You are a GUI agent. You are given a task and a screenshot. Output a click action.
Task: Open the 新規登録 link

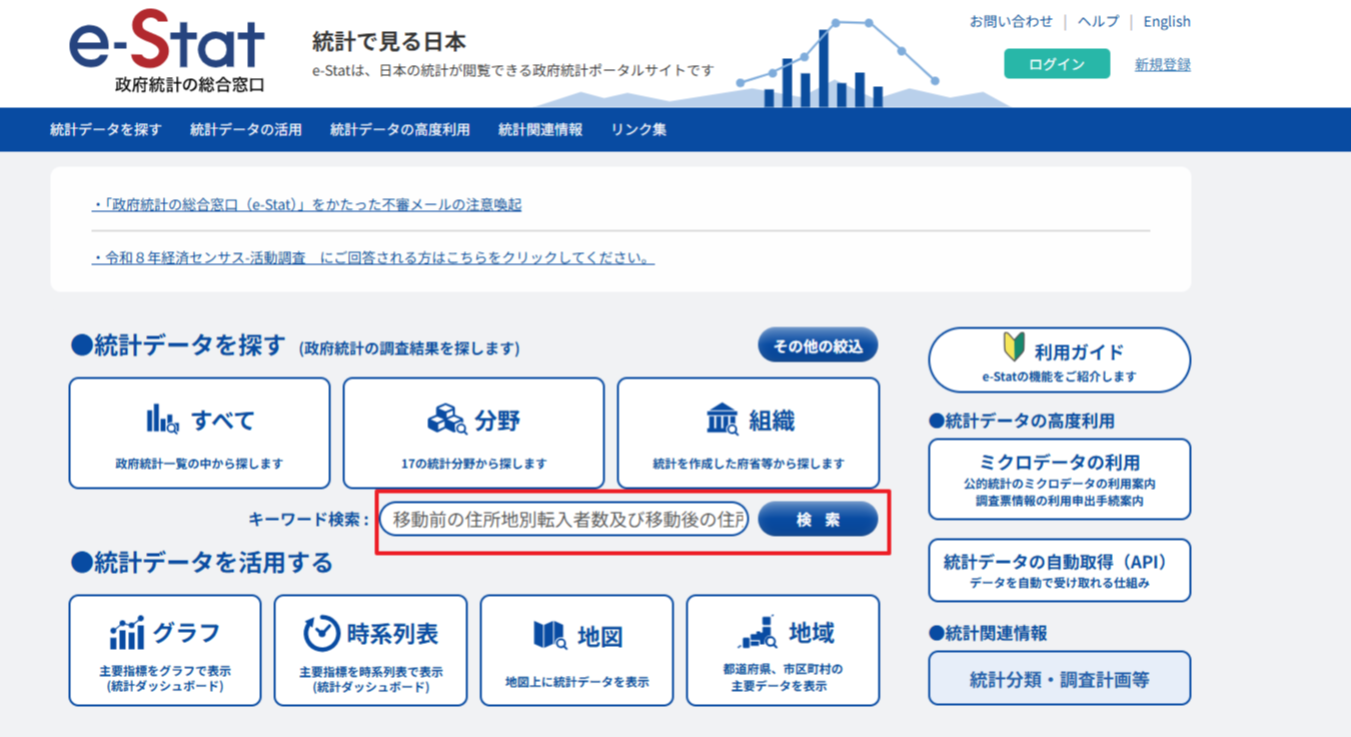(x=1163, y=65)
